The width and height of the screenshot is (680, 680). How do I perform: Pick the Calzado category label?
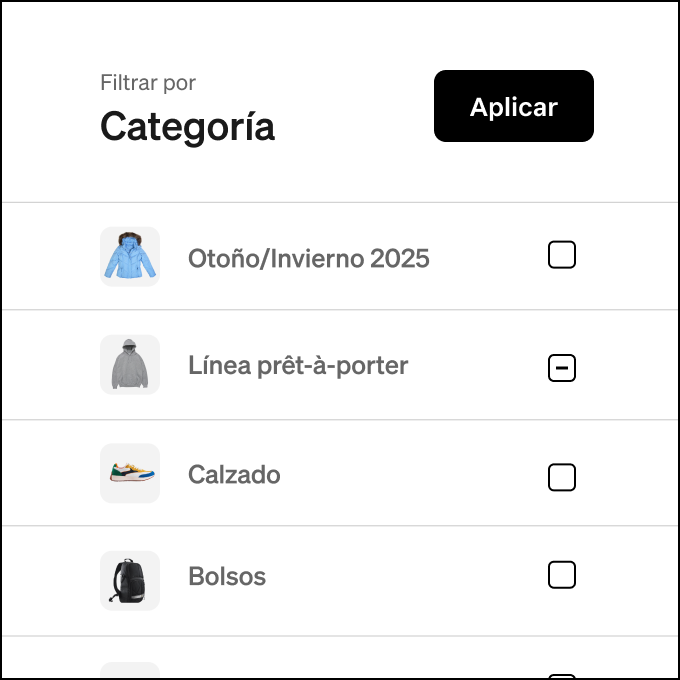[x=234, y=474]
